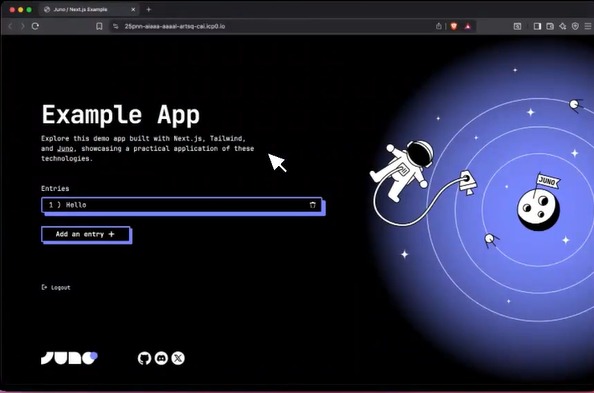
Task: Open Brave Wallet icon in toolbar
Action: (x=550, y=26)
